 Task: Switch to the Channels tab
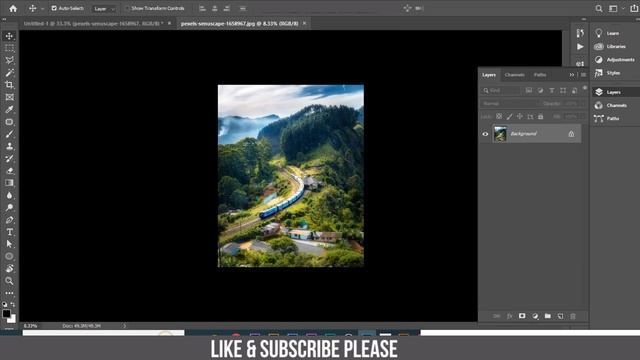pos(514,75)
